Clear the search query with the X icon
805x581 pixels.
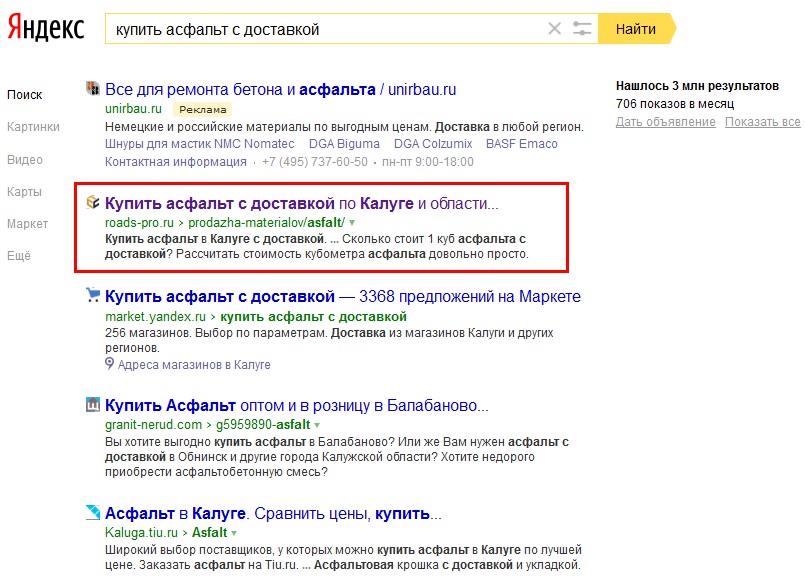click(x=554, y=29)
